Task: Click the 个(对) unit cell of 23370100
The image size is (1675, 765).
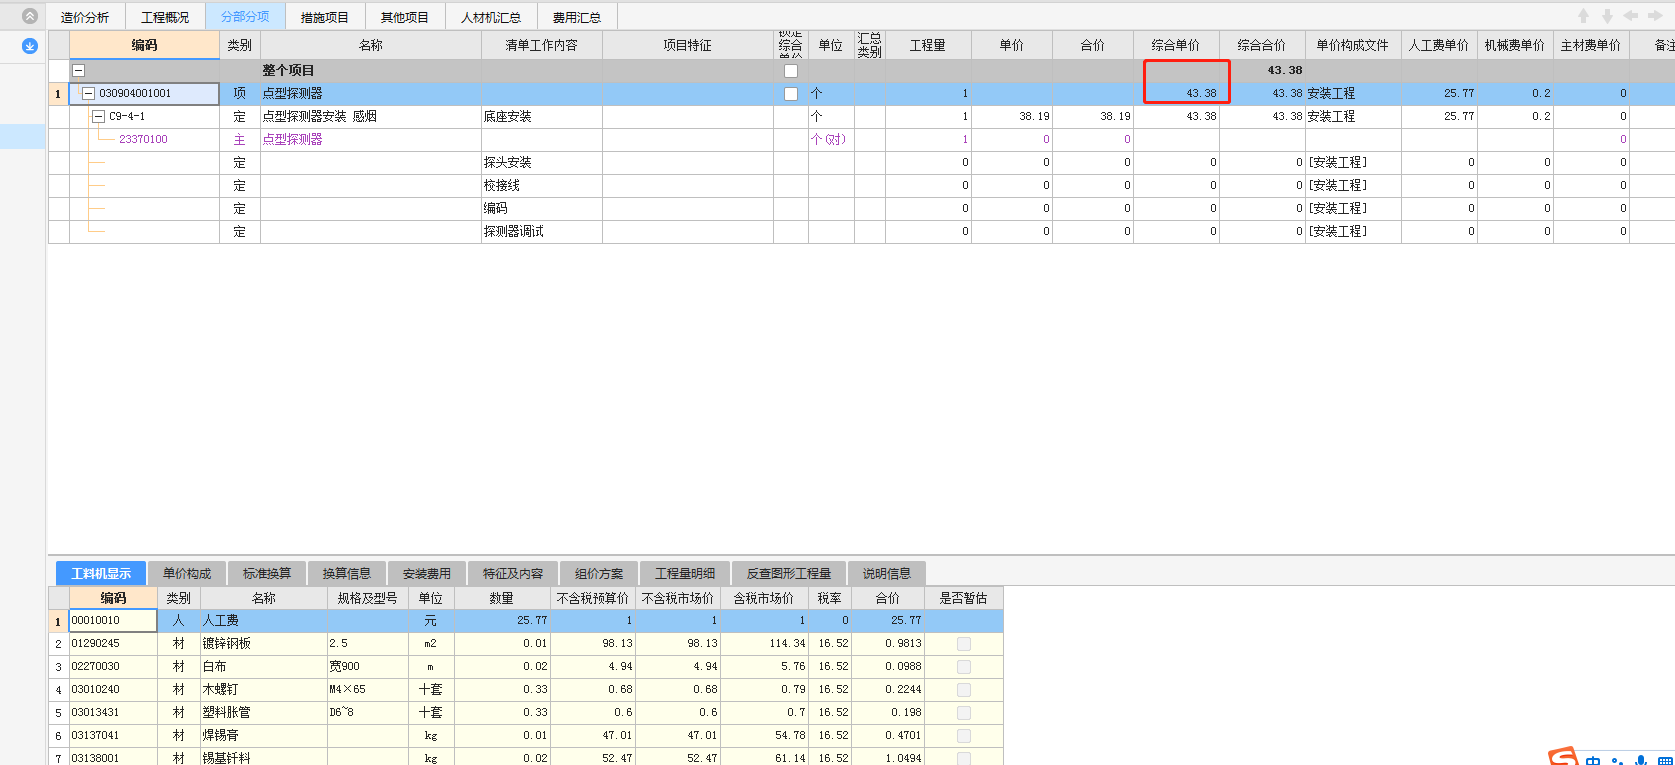Action: tap(830, 140)
